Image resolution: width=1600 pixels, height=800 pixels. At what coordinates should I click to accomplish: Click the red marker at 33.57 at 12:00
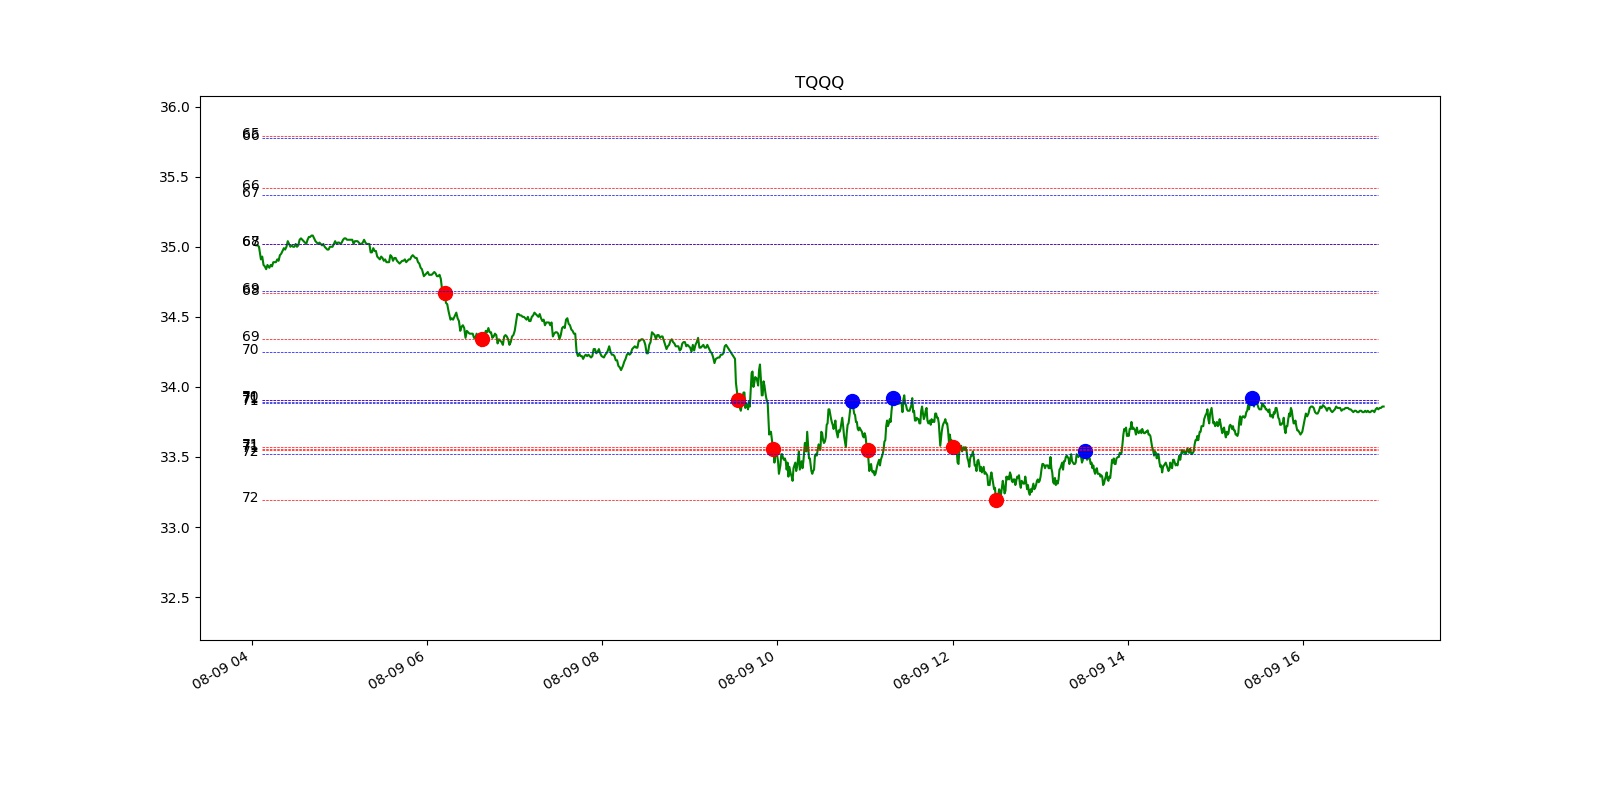pos(953,447)
